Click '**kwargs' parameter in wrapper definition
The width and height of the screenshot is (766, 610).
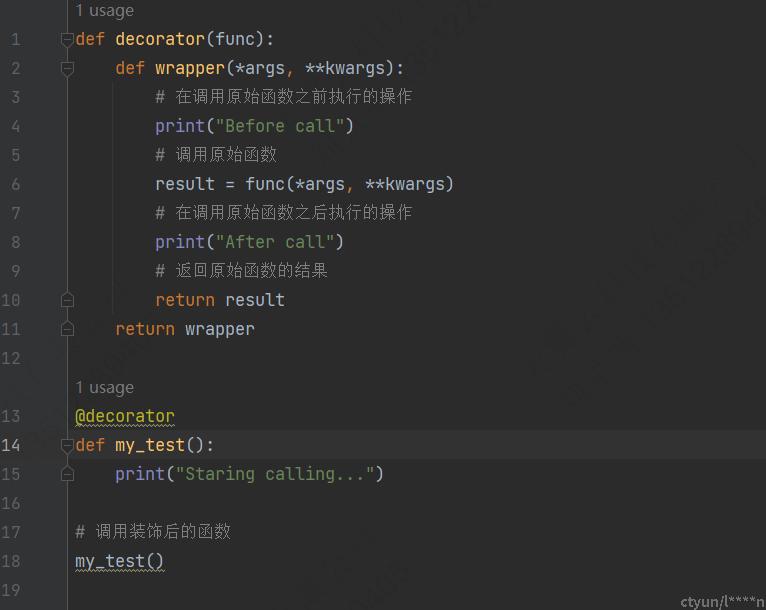tap(345, 68)
